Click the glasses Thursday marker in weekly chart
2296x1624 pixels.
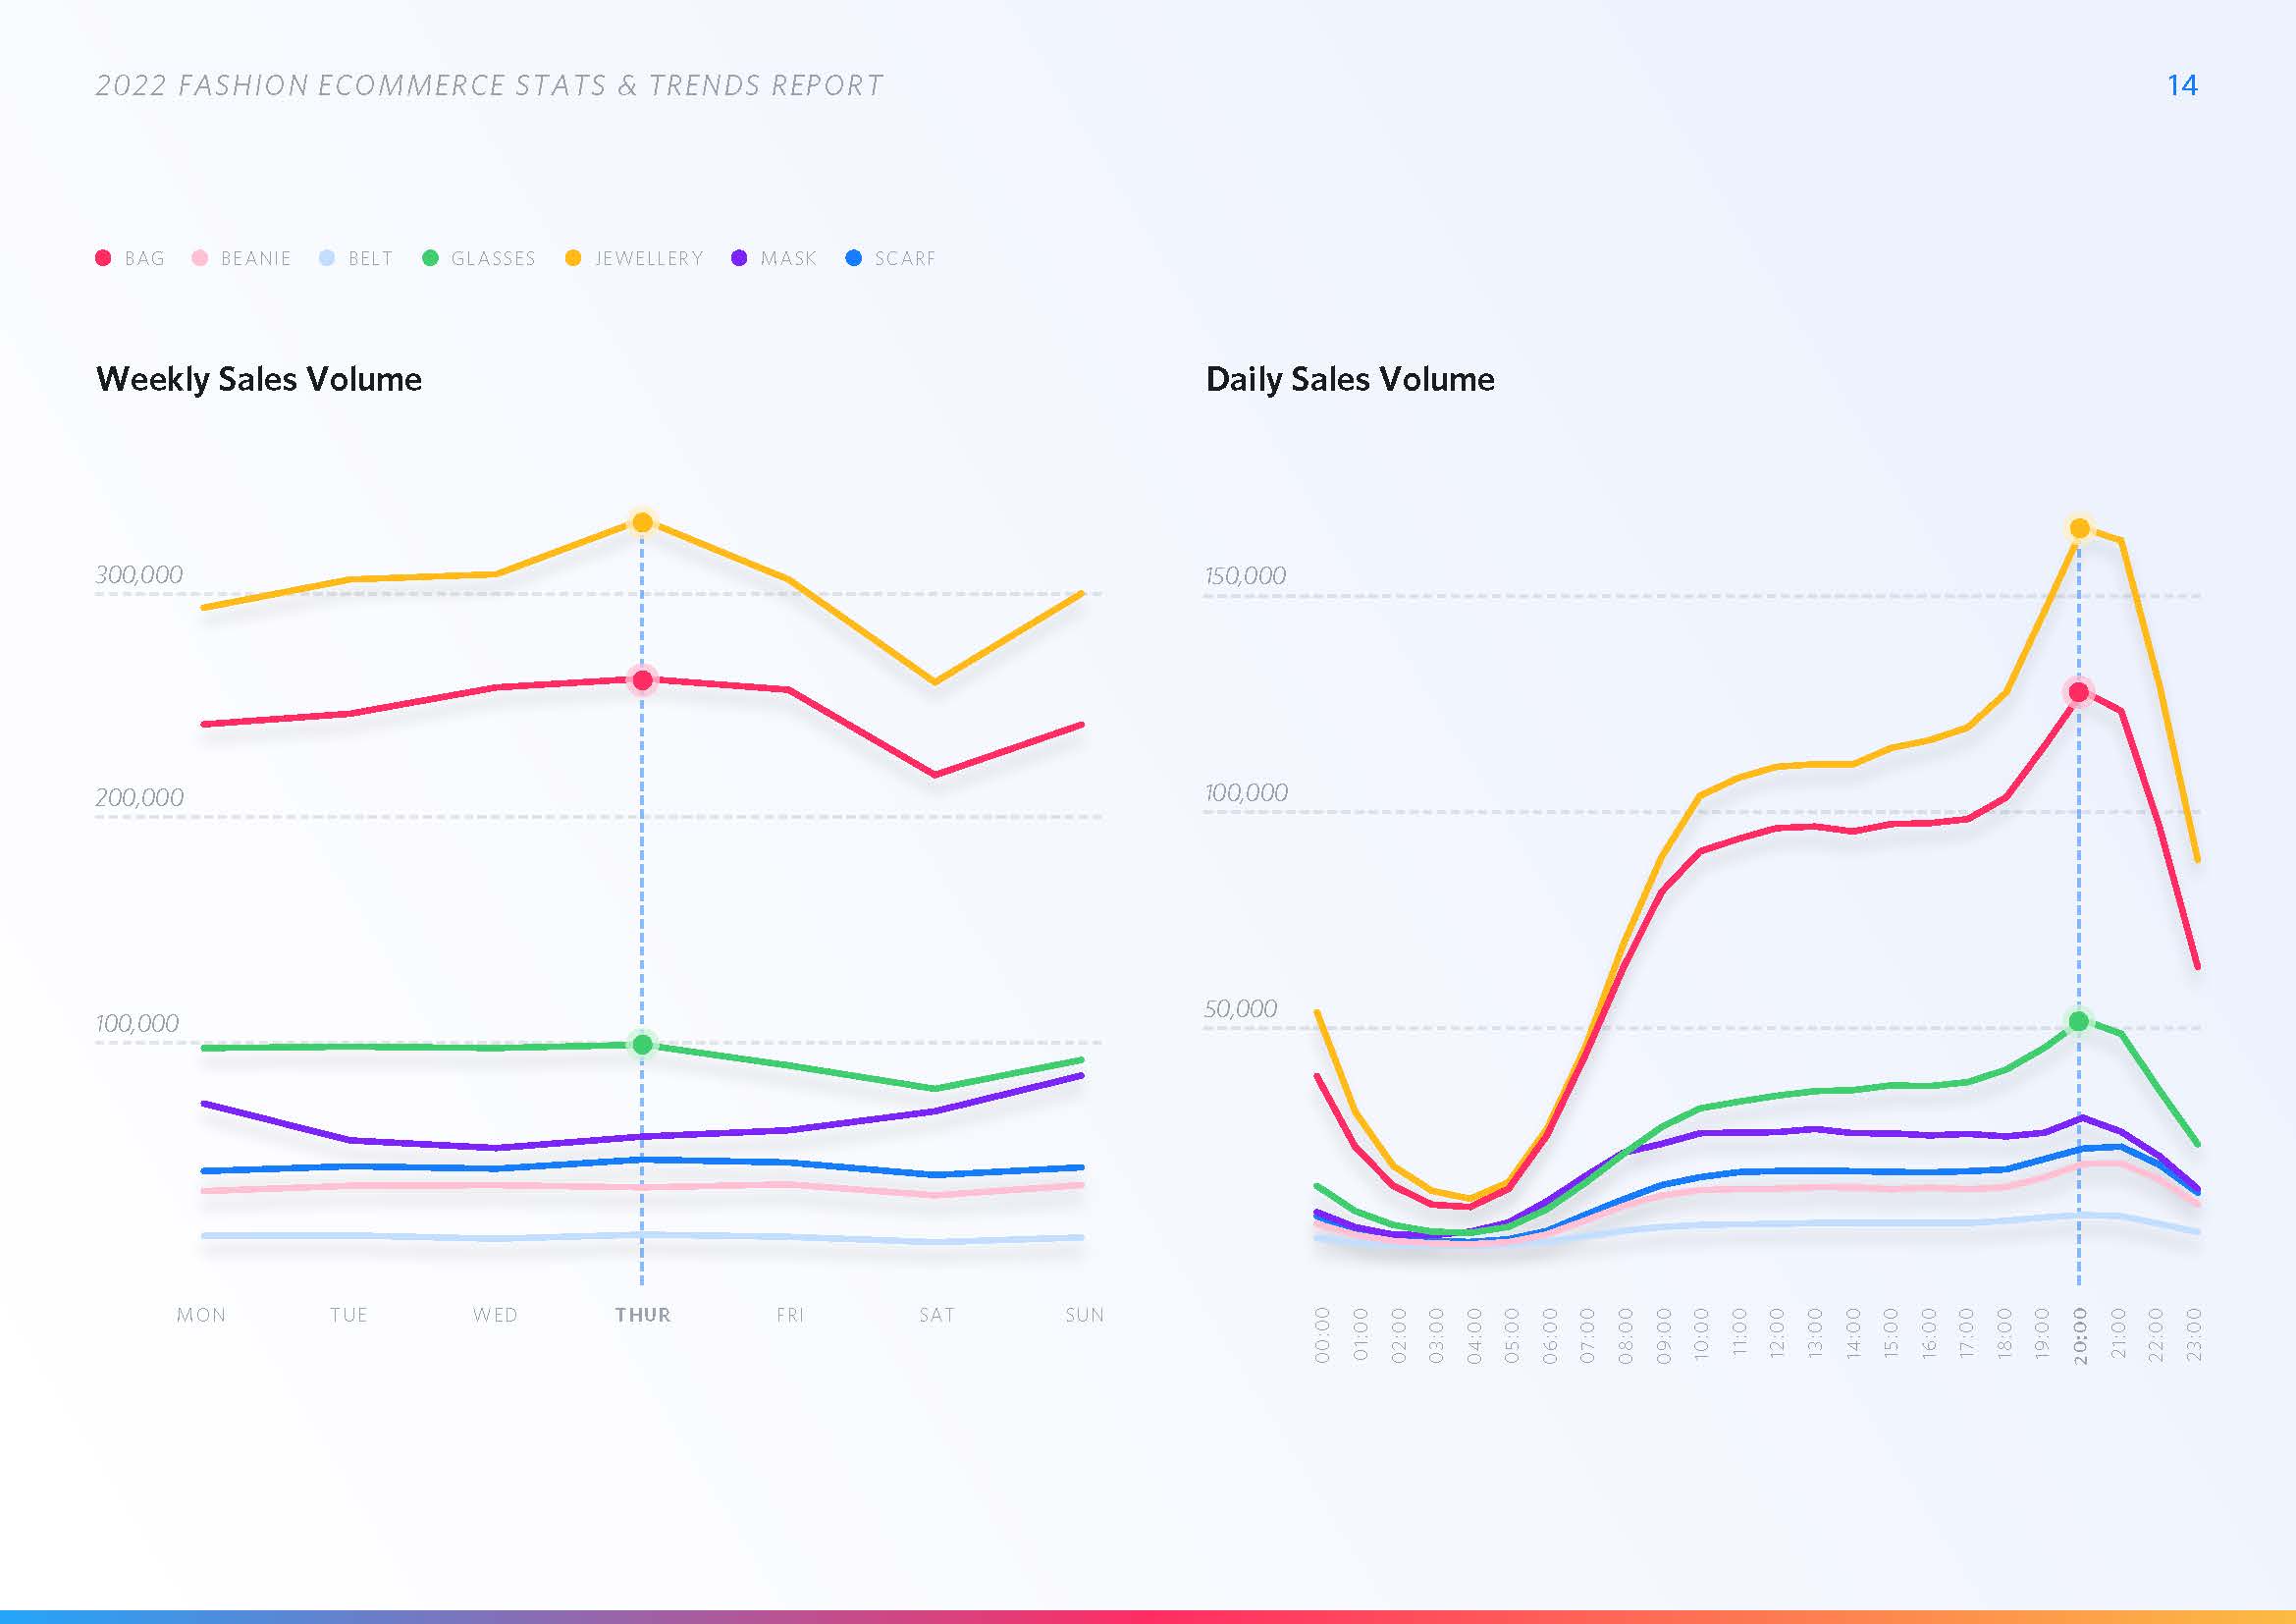pos(643,1044)
